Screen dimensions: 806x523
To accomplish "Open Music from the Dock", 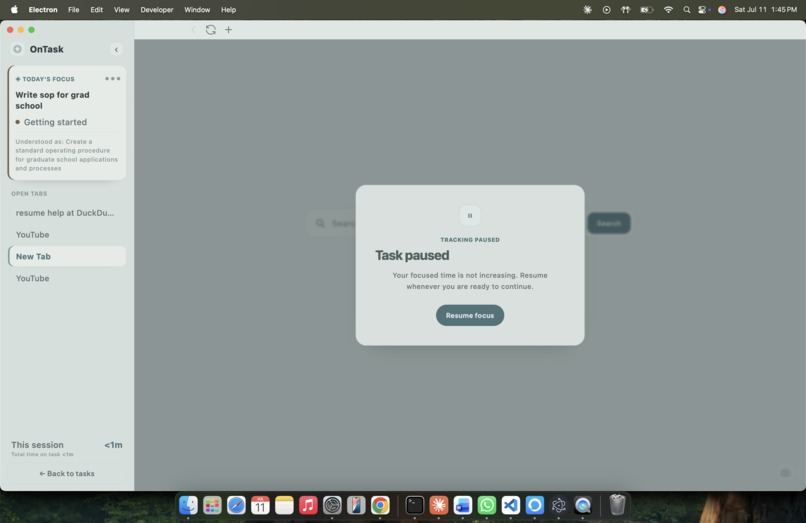I will pos(308,506).
